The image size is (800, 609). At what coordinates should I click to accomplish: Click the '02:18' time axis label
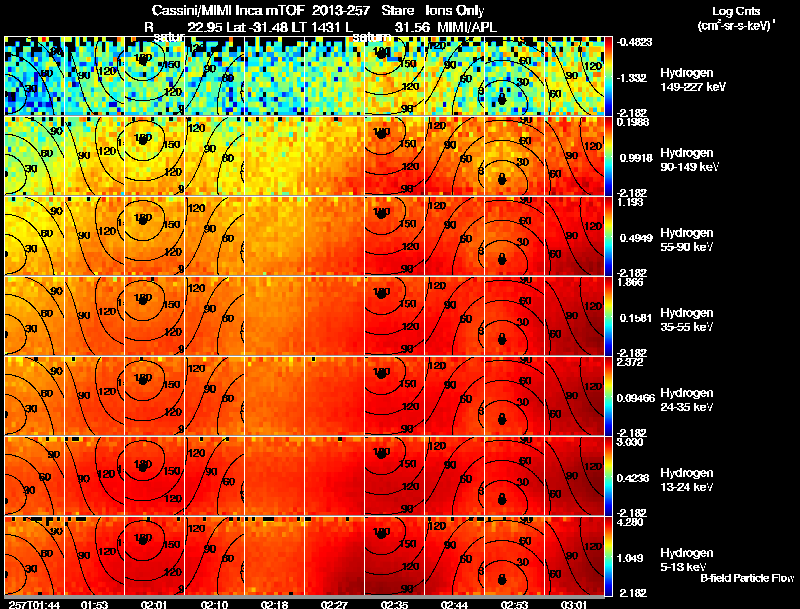click(x=274, y=604)
